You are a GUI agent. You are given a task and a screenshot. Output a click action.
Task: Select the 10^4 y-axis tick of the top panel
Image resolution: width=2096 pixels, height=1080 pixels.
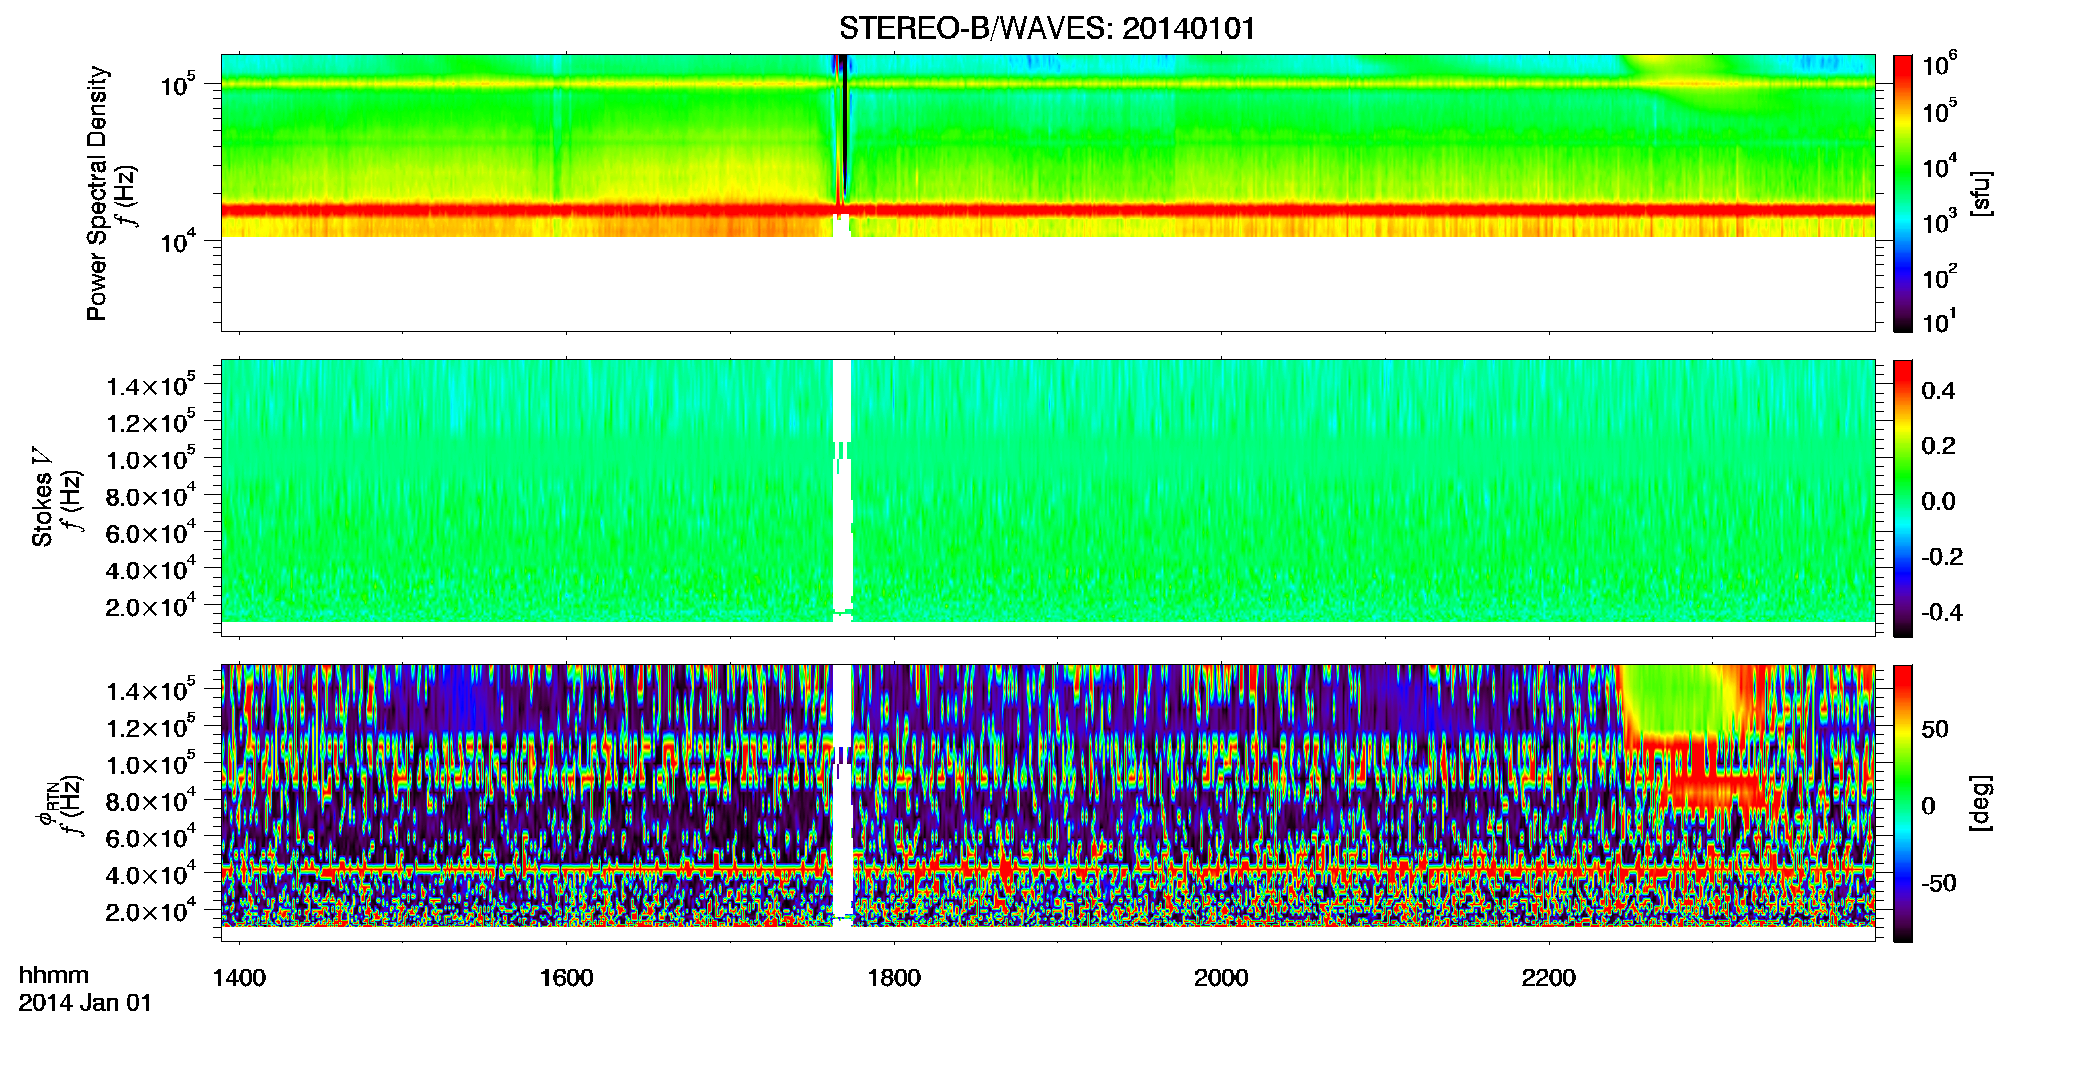coord(177,240)
